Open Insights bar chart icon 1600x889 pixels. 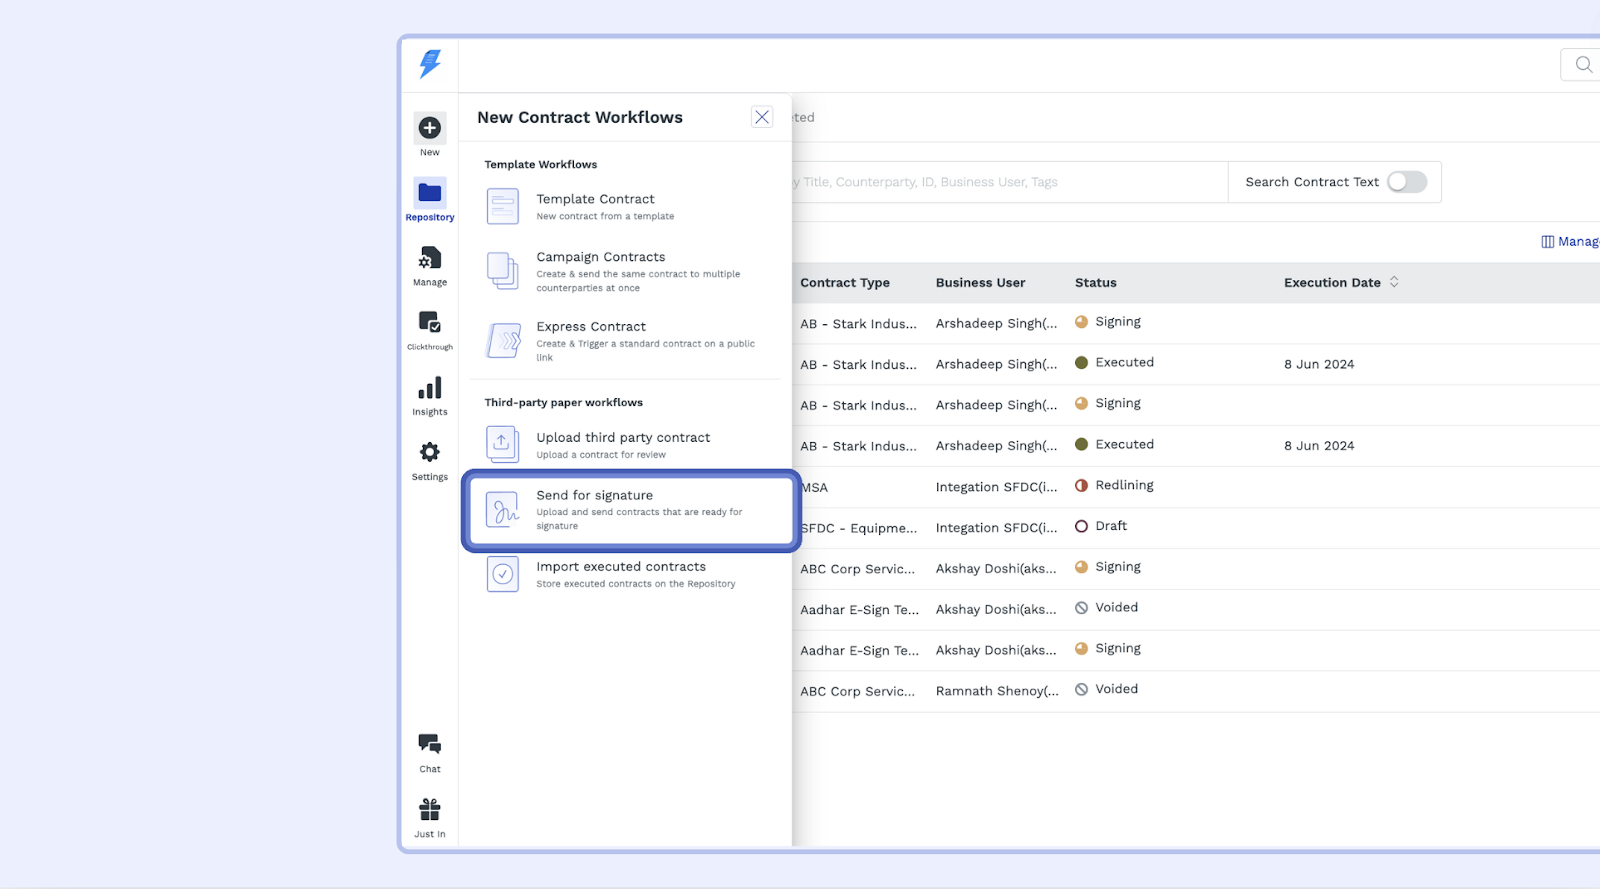[x=429, y=389]
